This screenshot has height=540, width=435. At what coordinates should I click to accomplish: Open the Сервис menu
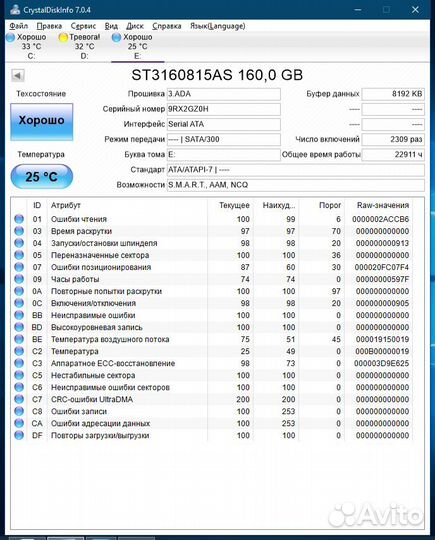[83, 26]
